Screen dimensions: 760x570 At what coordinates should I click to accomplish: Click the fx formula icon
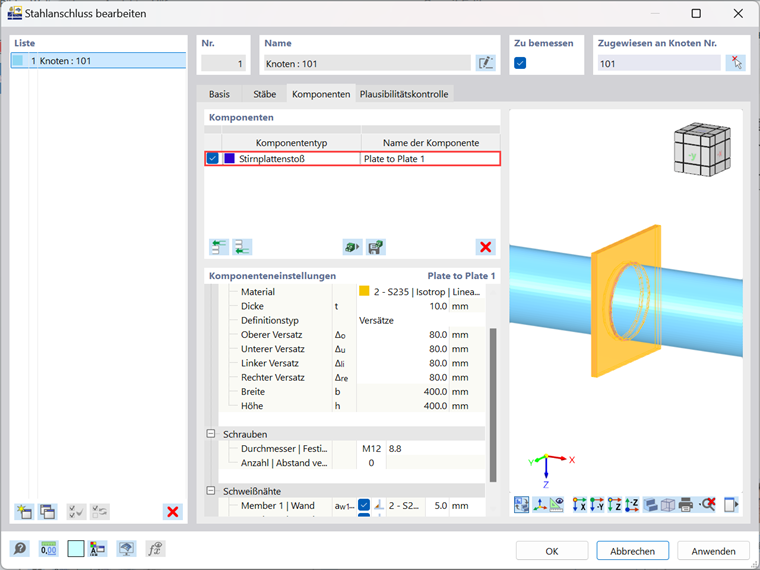pyautogui.click(x=155, y=549)
